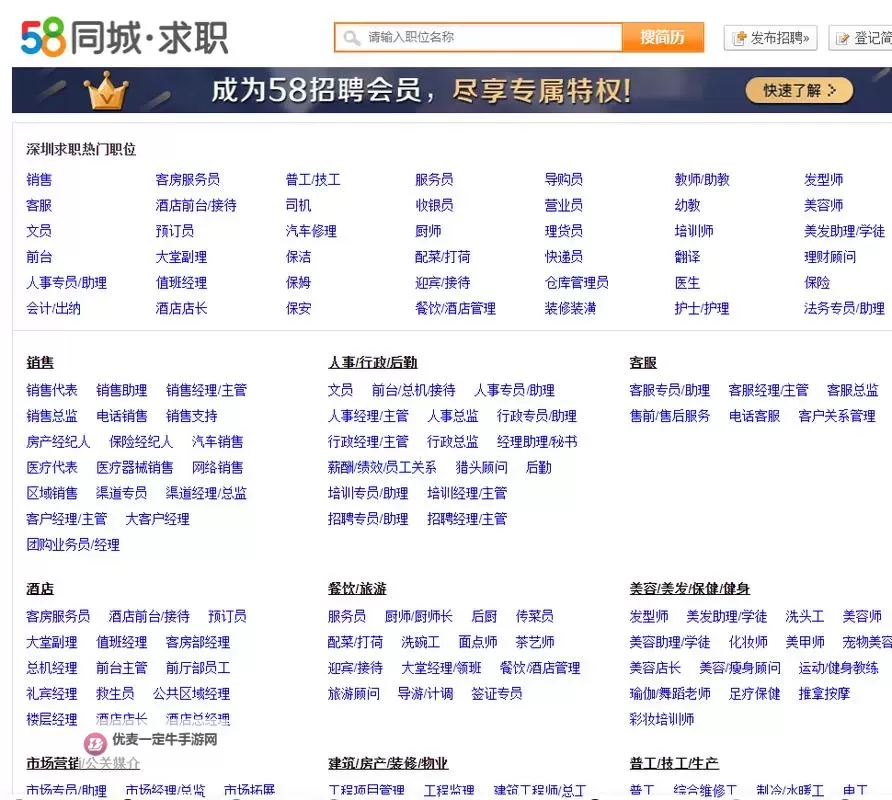Open 运动/健身教练 link
The width and height of the screenshot is (892, 800).
click(839, 668)
